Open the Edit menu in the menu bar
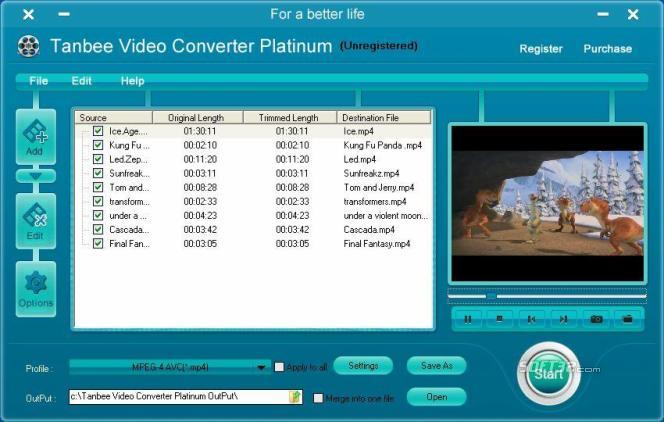Screen dimensions: 664x422 click(81, 80)
